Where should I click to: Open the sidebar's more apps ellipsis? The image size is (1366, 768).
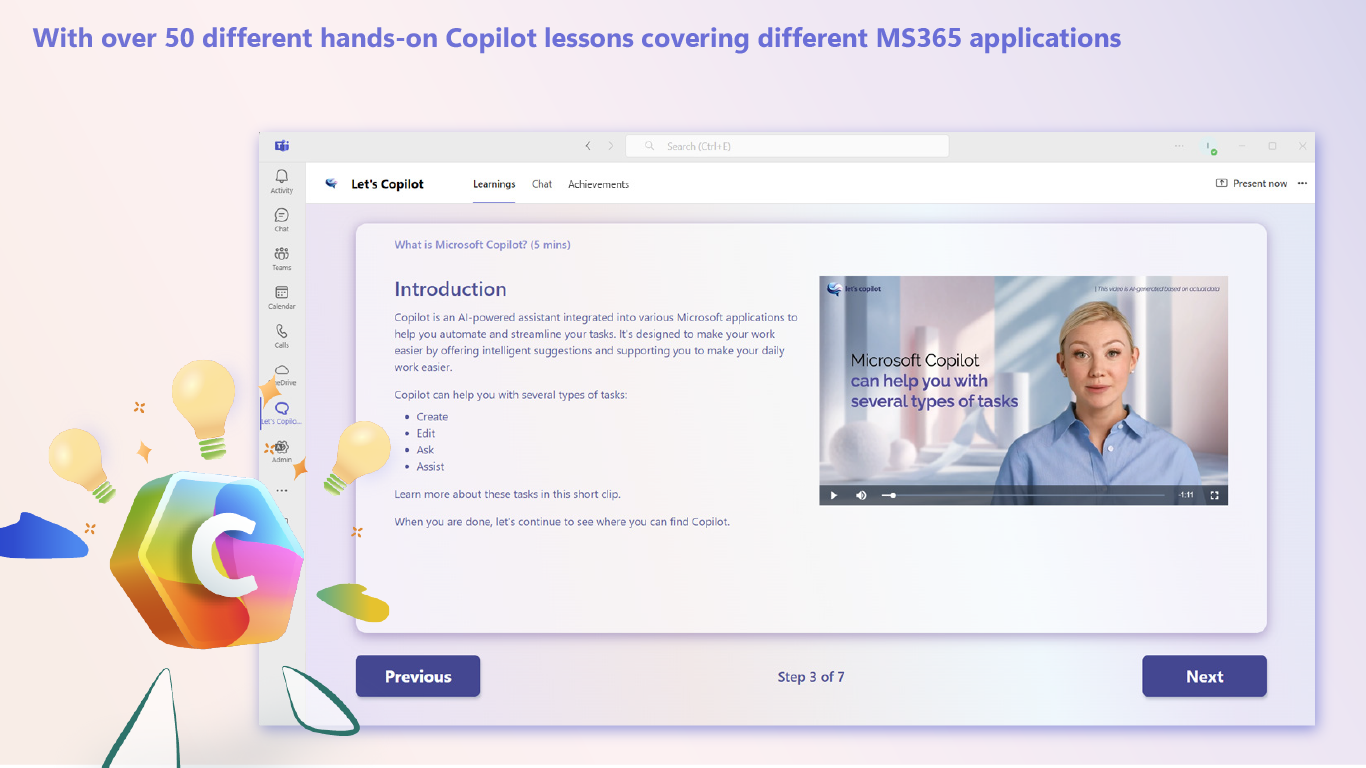pyautogui.click(x=282, y=491)
